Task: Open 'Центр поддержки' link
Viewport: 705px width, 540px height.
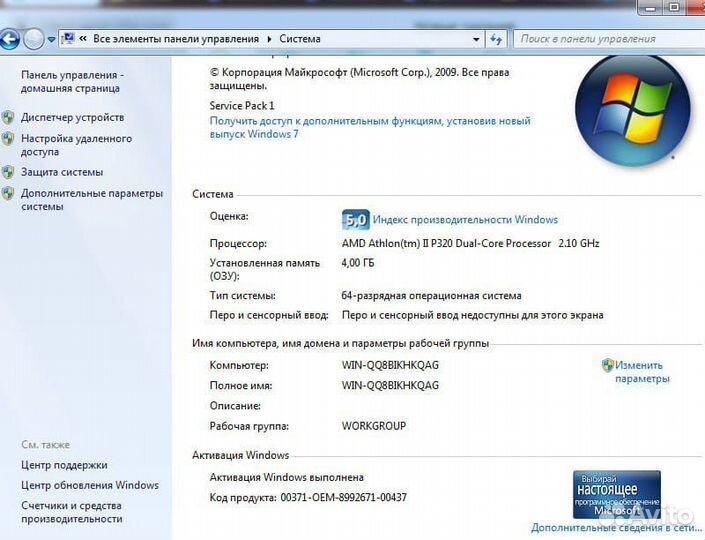Action: click(64, 465)
